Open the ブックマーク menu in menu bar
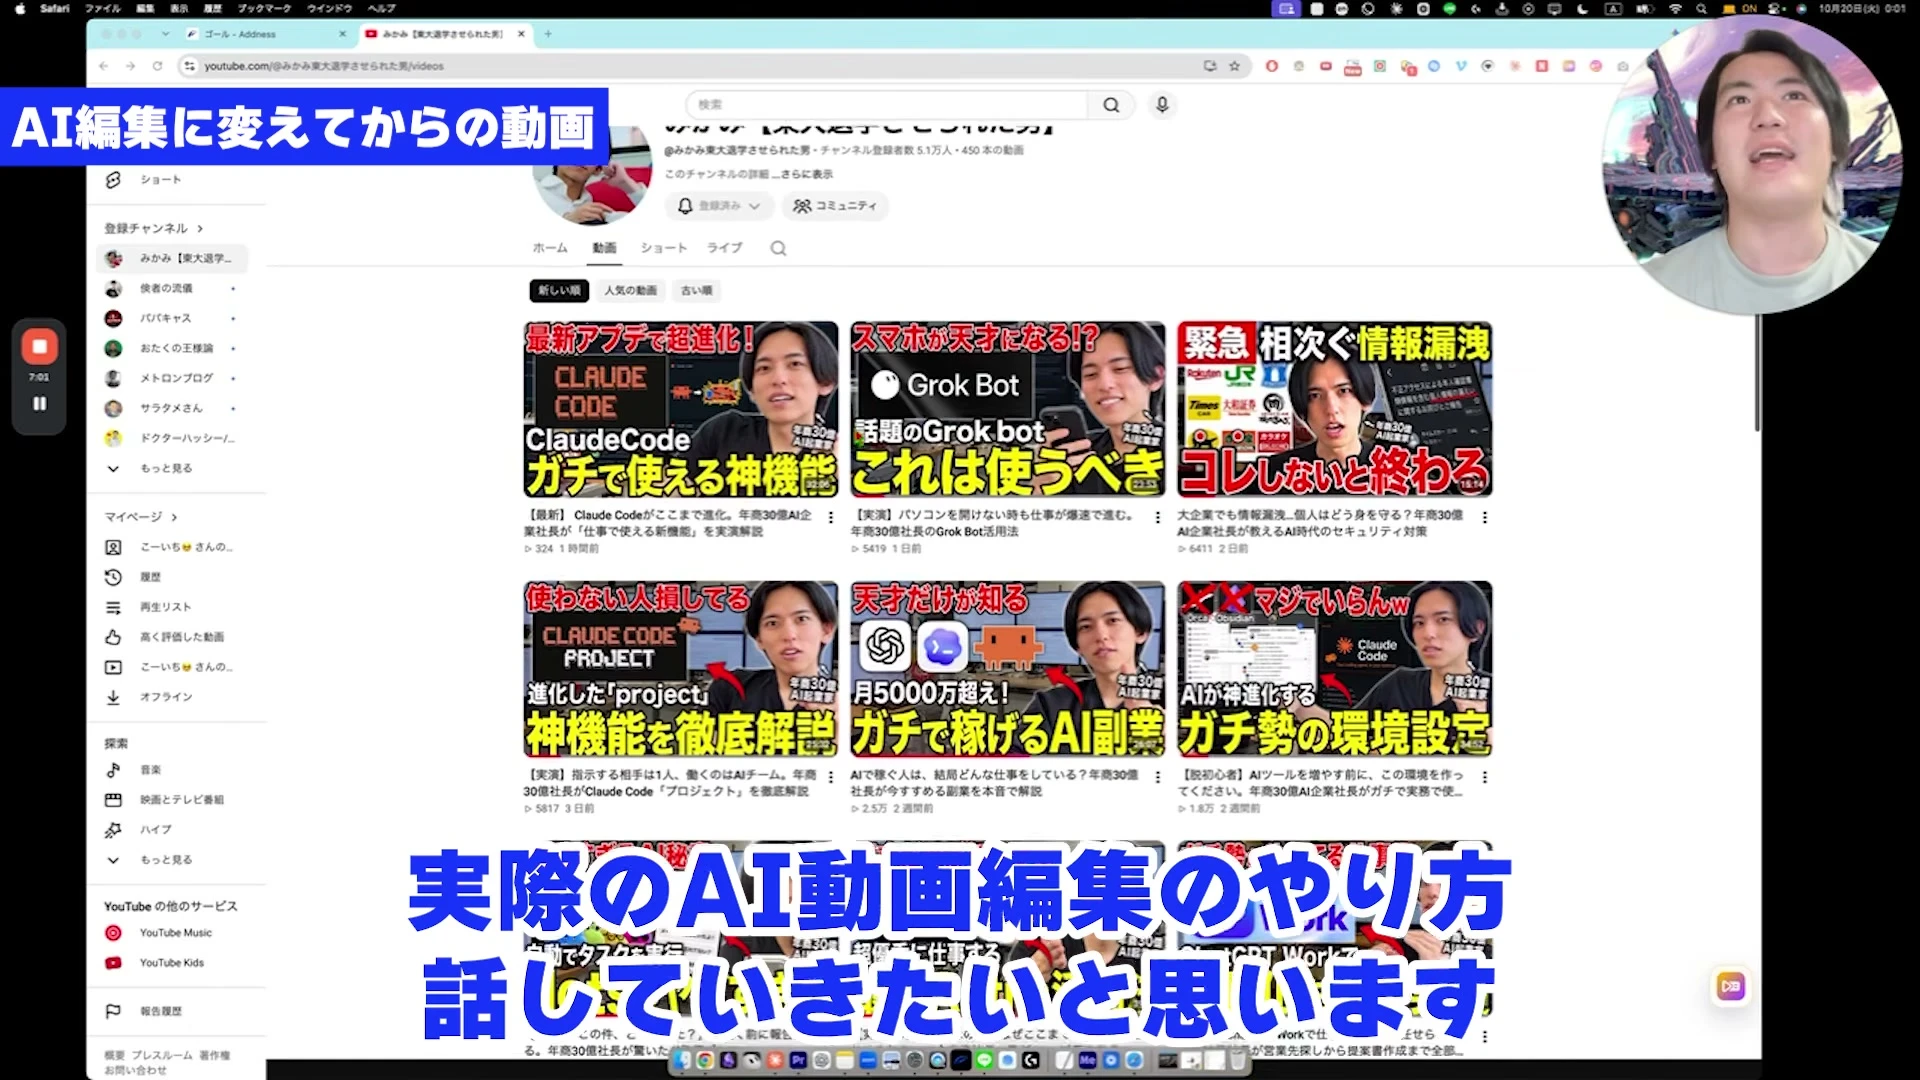The image size is (1920, 1080). coord(264,8)
